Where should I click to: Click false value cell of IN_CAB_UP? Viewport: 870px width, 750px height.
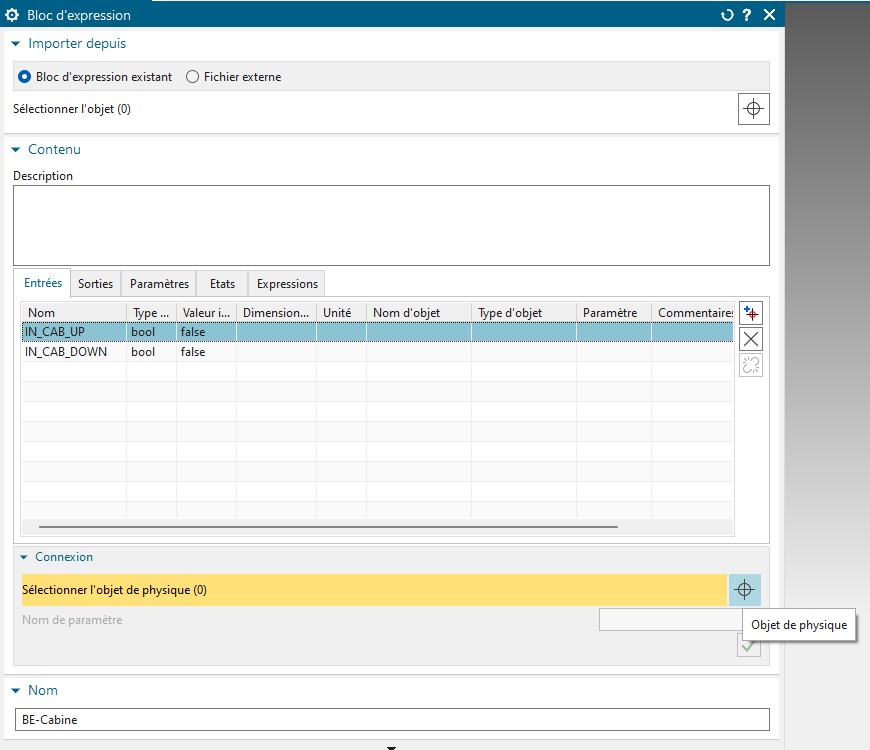(x=206, y=332)
